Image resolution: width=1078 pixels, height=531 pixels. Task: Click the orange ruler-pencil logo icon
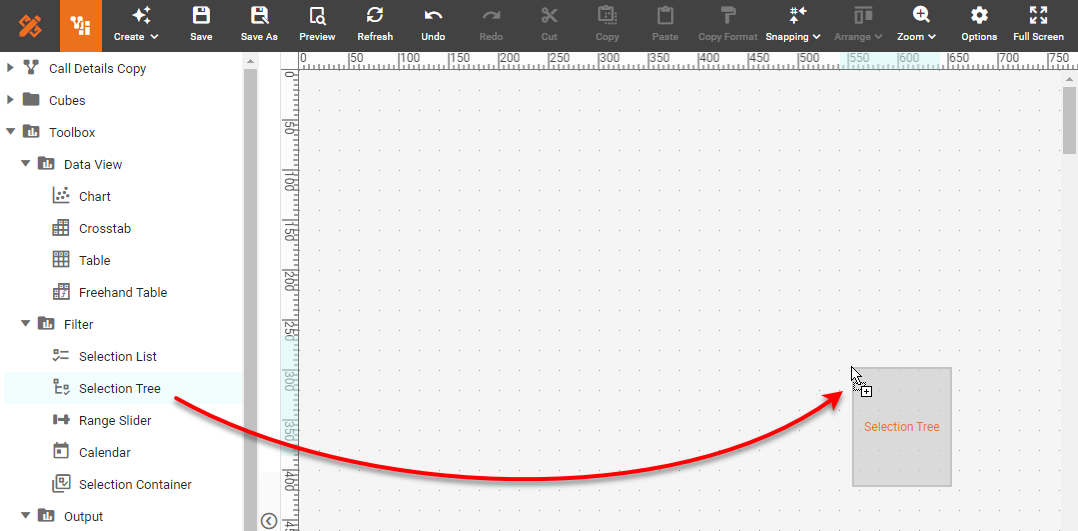[30, 26]
